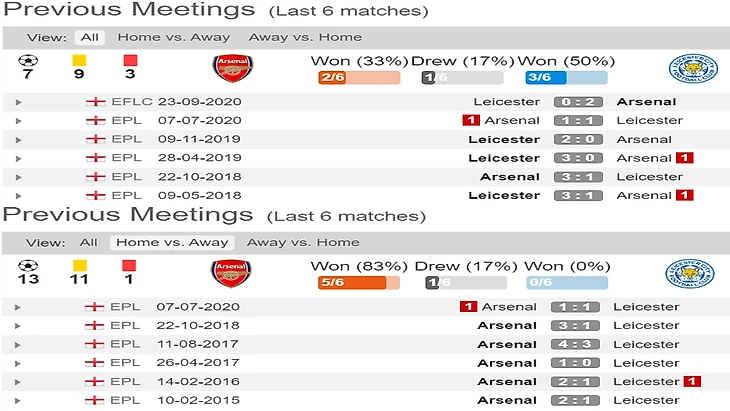This screenshot has height=411, width=730.
Task: Click the Arsenal crest beside Won (83%)
Action: (230, 273)
